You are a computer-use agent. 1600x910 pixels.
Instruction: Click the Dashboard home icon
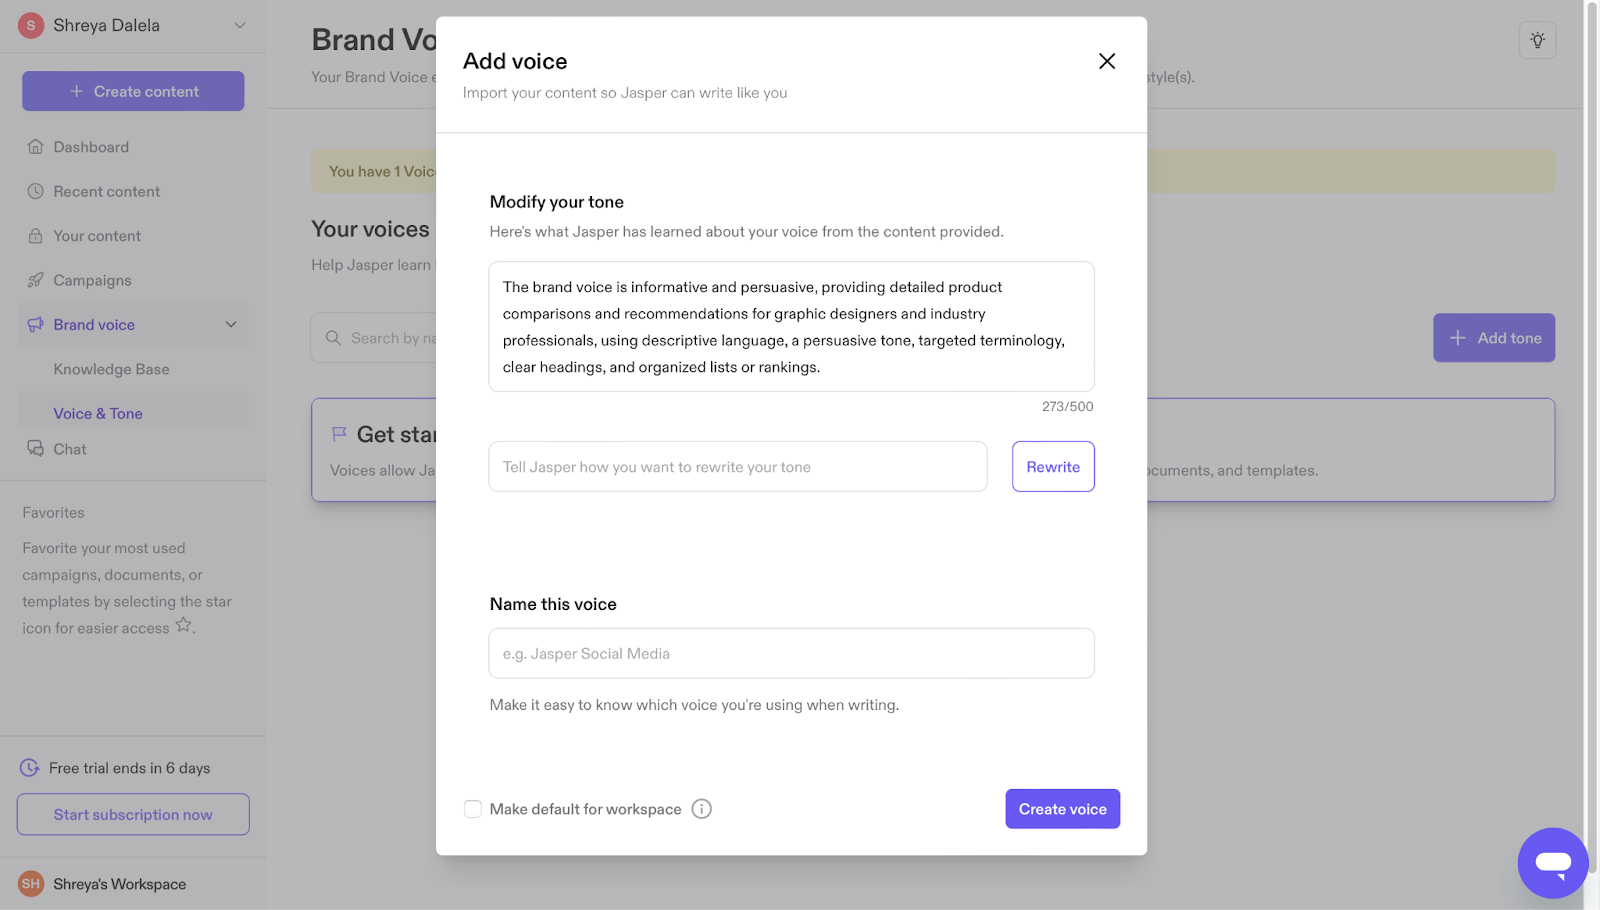[36, 147]
